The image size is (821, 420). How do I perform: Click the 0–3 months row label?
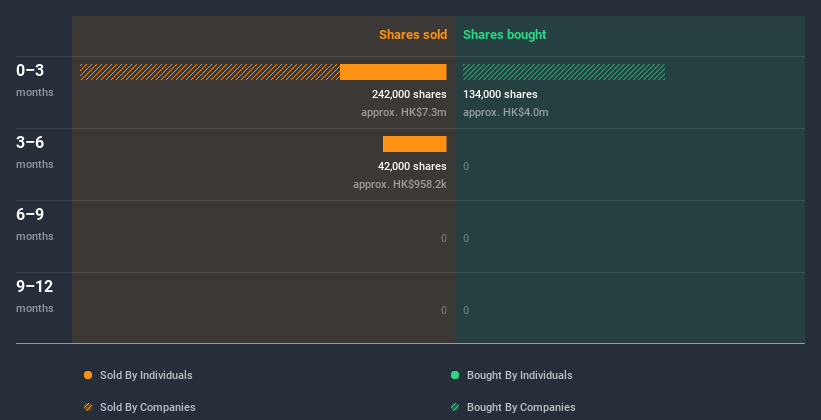tap(35, 80)
